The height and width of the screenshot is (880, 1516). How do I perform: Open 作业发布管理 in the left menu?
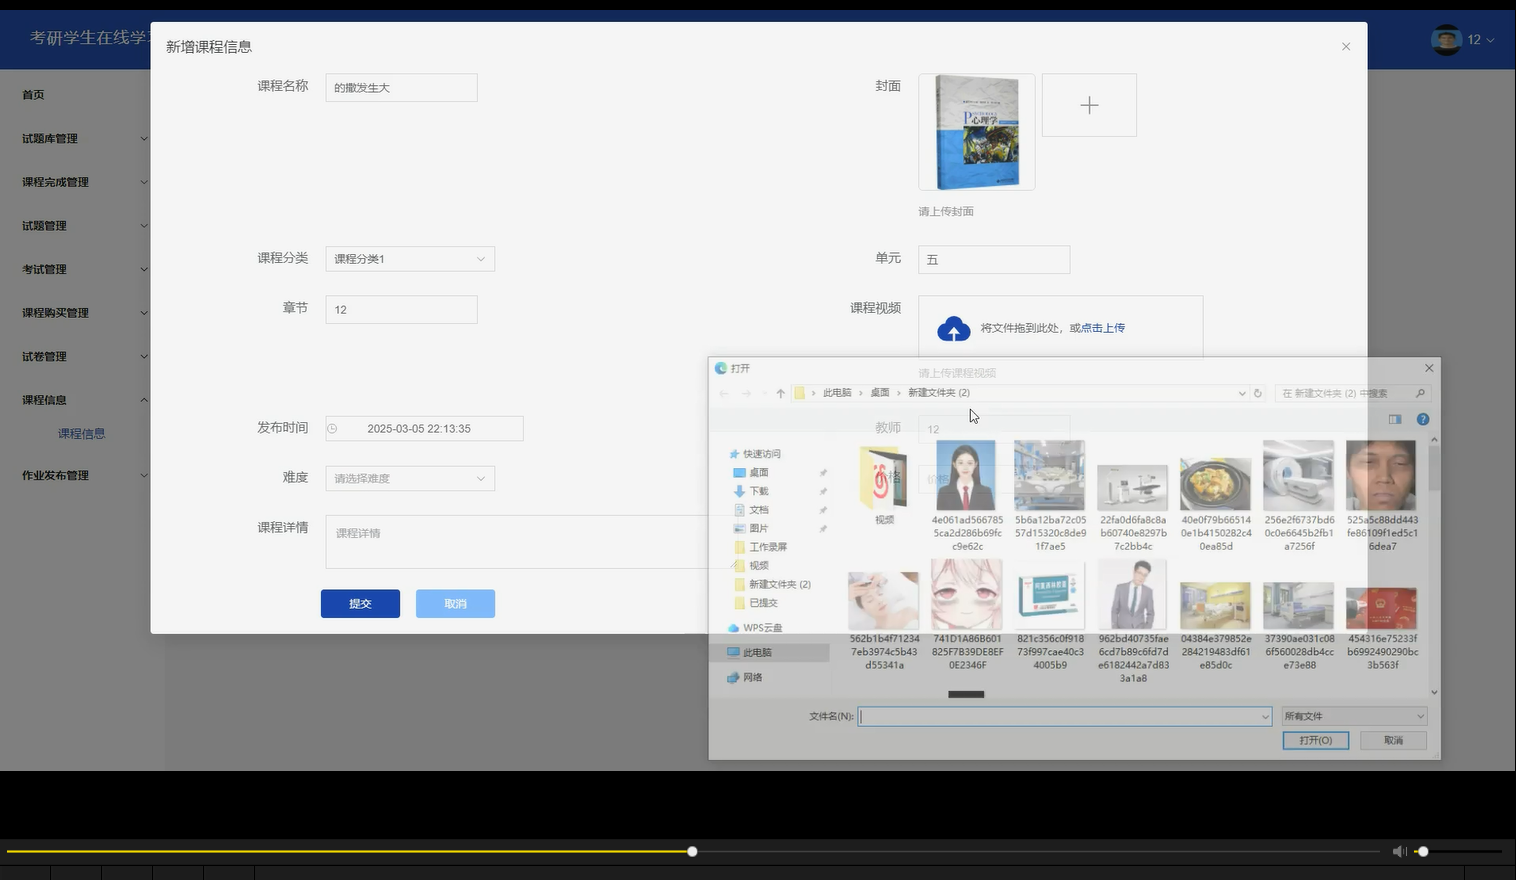click(x=55, y=475)
